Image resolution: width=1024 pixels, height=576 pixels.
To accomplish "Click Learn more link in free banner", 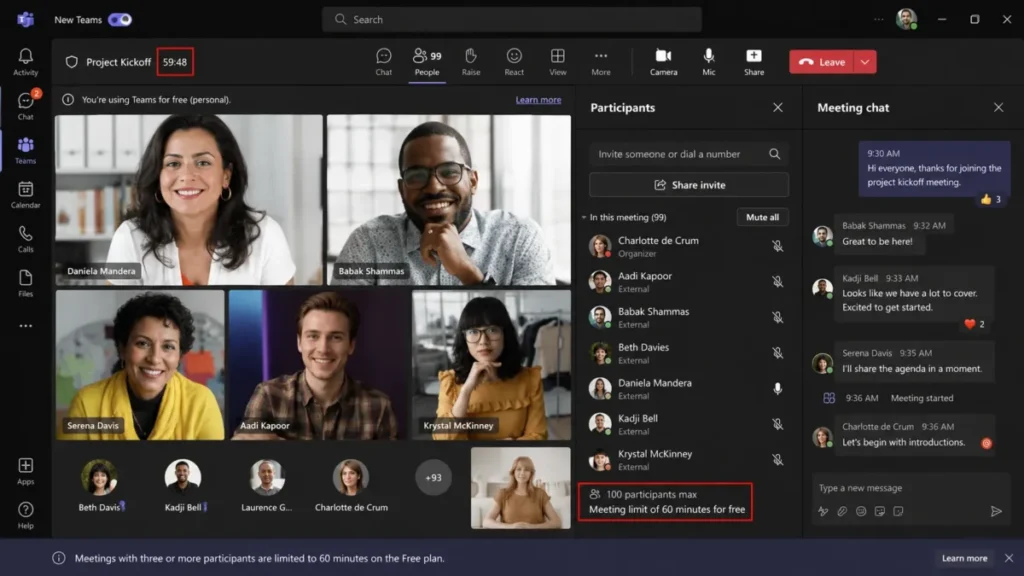I will point(538,100).
